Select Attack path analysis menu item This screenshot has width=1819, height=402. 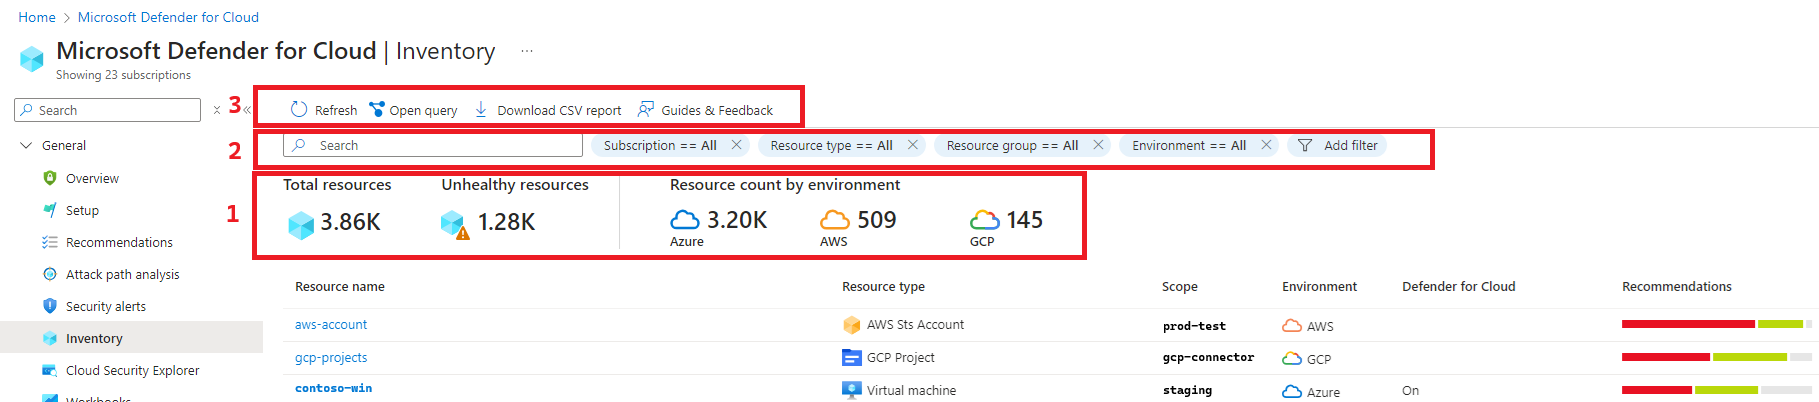pyautogui.click(x=122, y=274)
